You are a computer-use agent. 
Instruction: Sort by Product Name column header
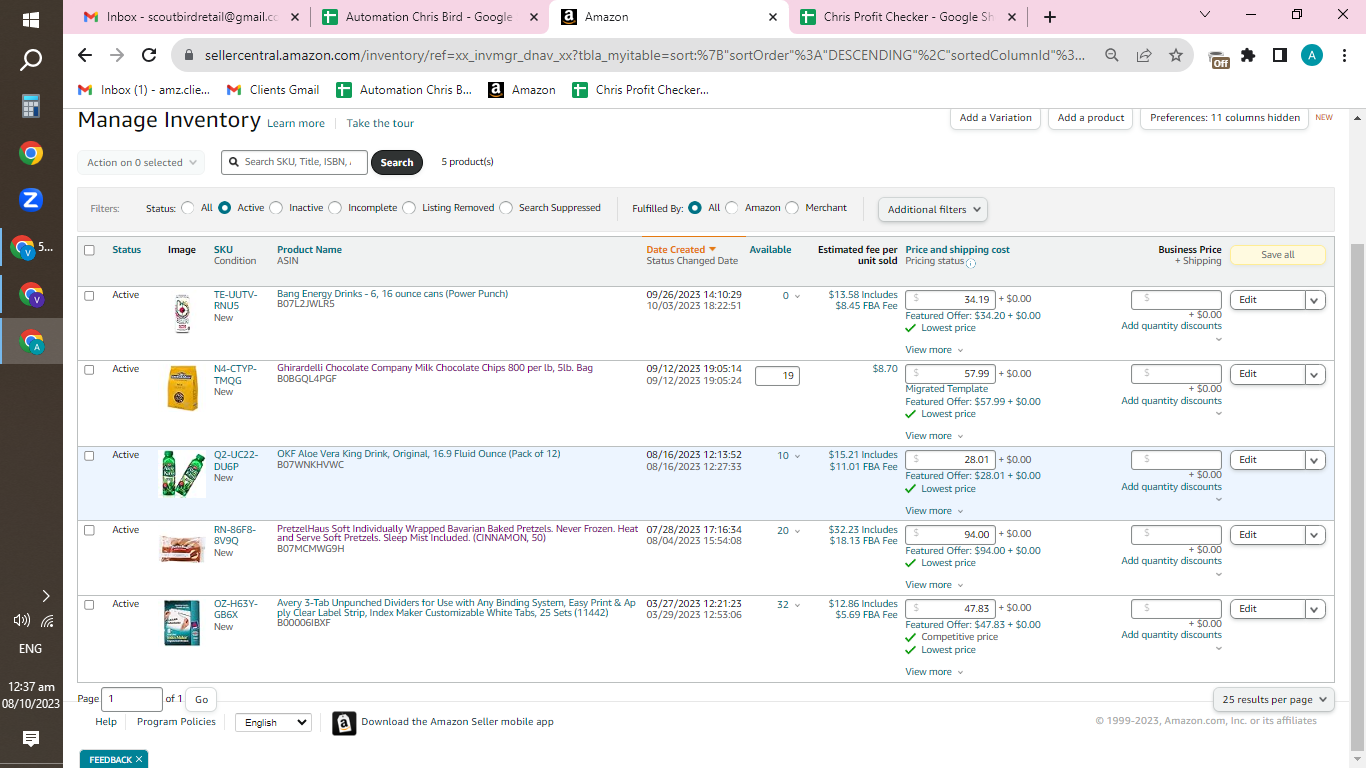coord(309,250)
